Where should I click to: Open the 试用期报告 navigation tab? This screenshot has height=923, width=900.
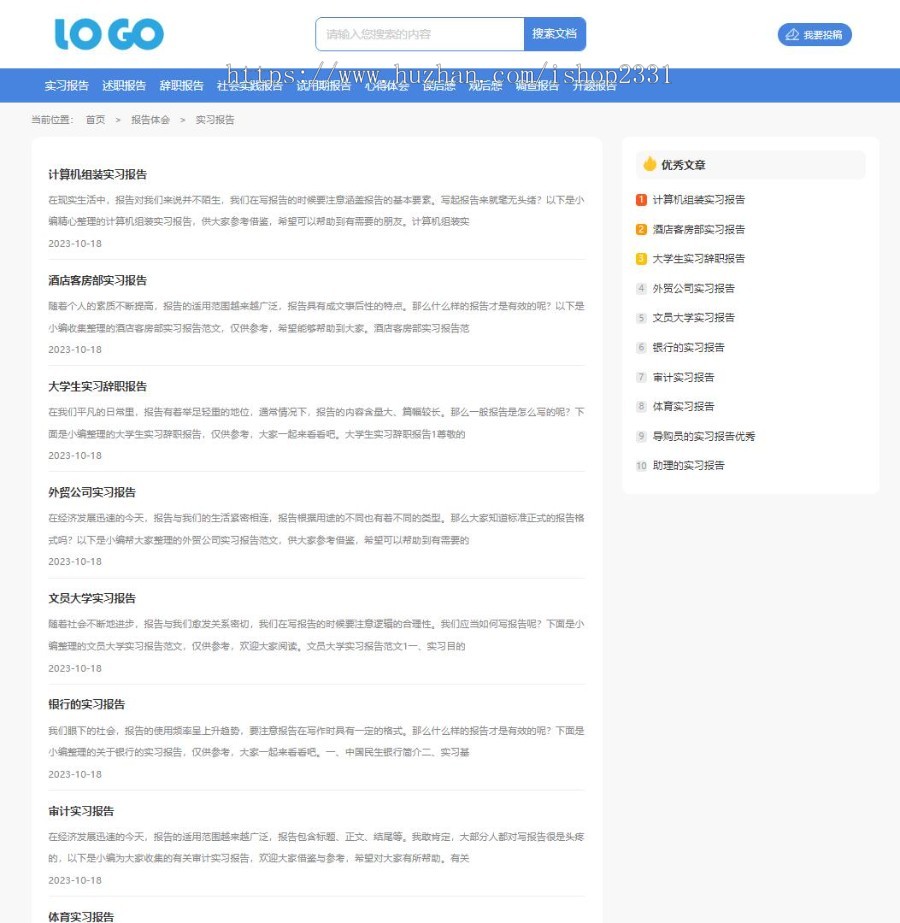[x=324, y=85]
